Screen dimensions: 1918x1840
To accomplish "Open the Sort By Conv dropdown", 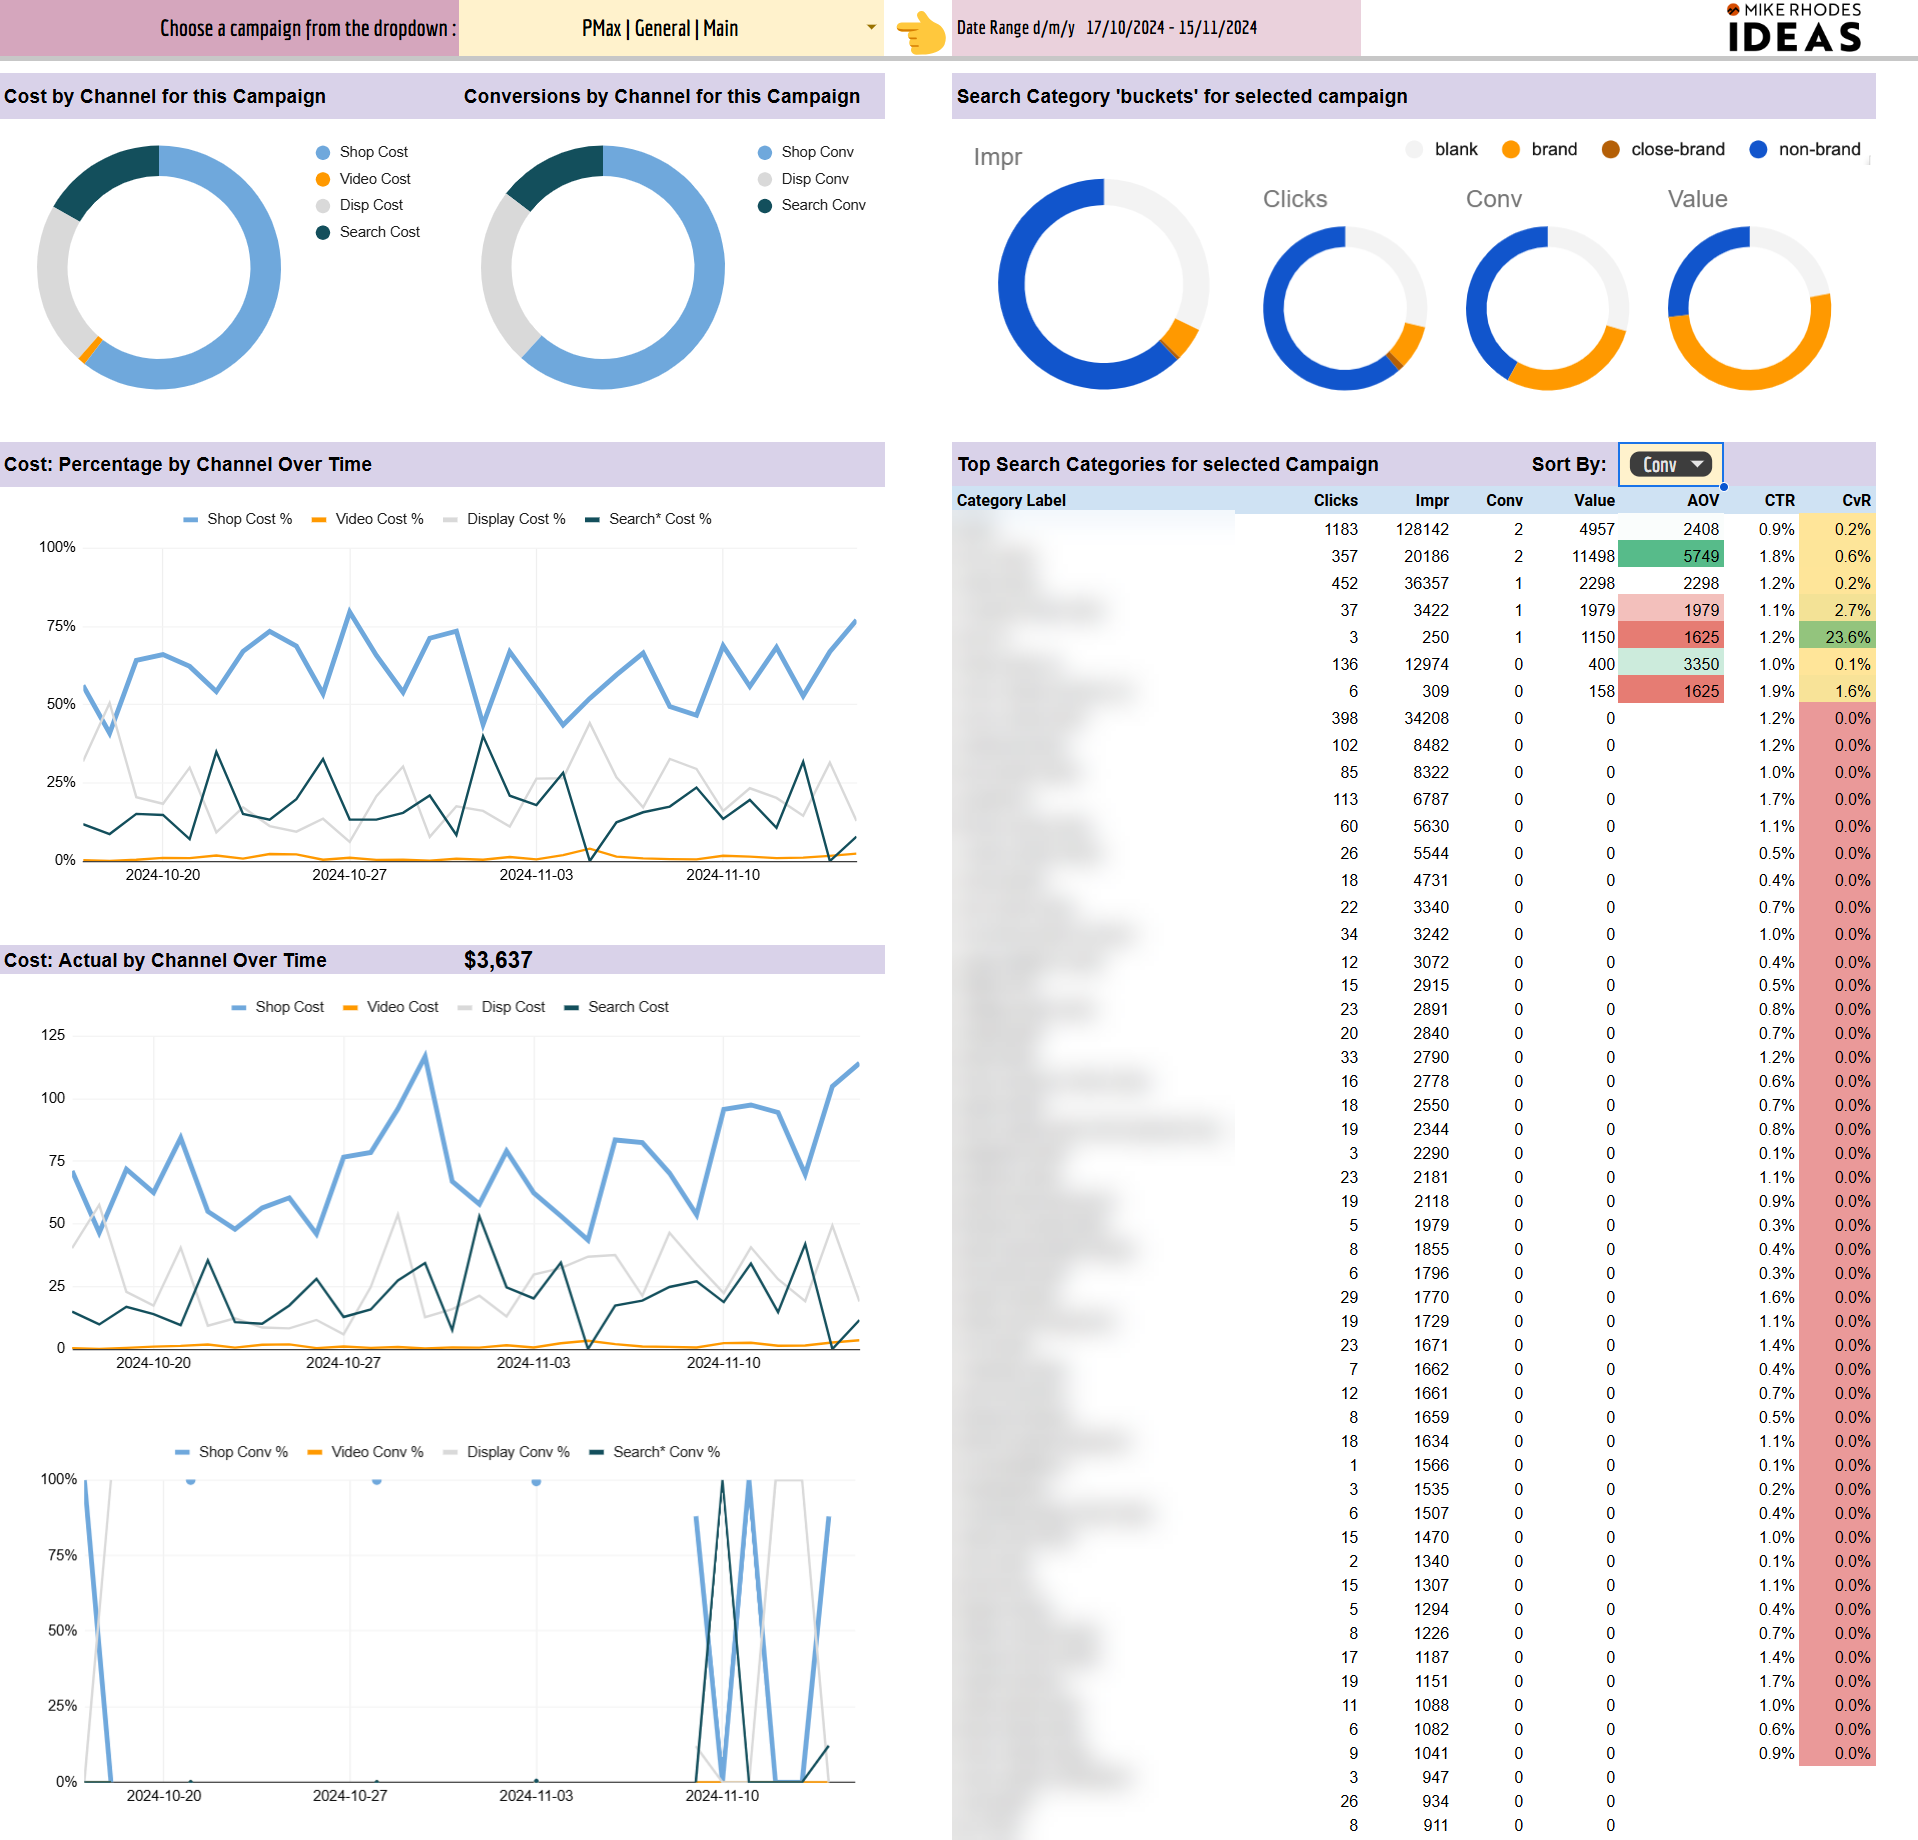I will pyautogui.click(x=1670, y=464).
